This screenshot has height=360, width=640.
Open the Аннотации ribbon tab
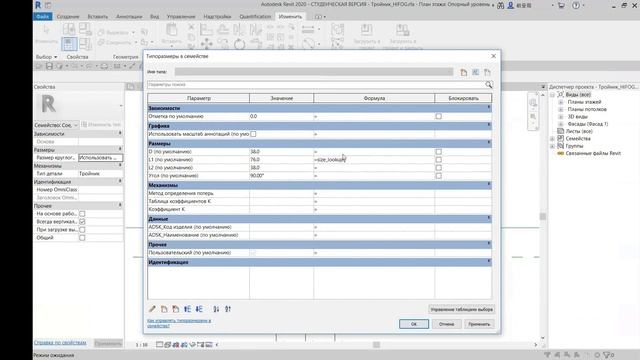point(129,17)
